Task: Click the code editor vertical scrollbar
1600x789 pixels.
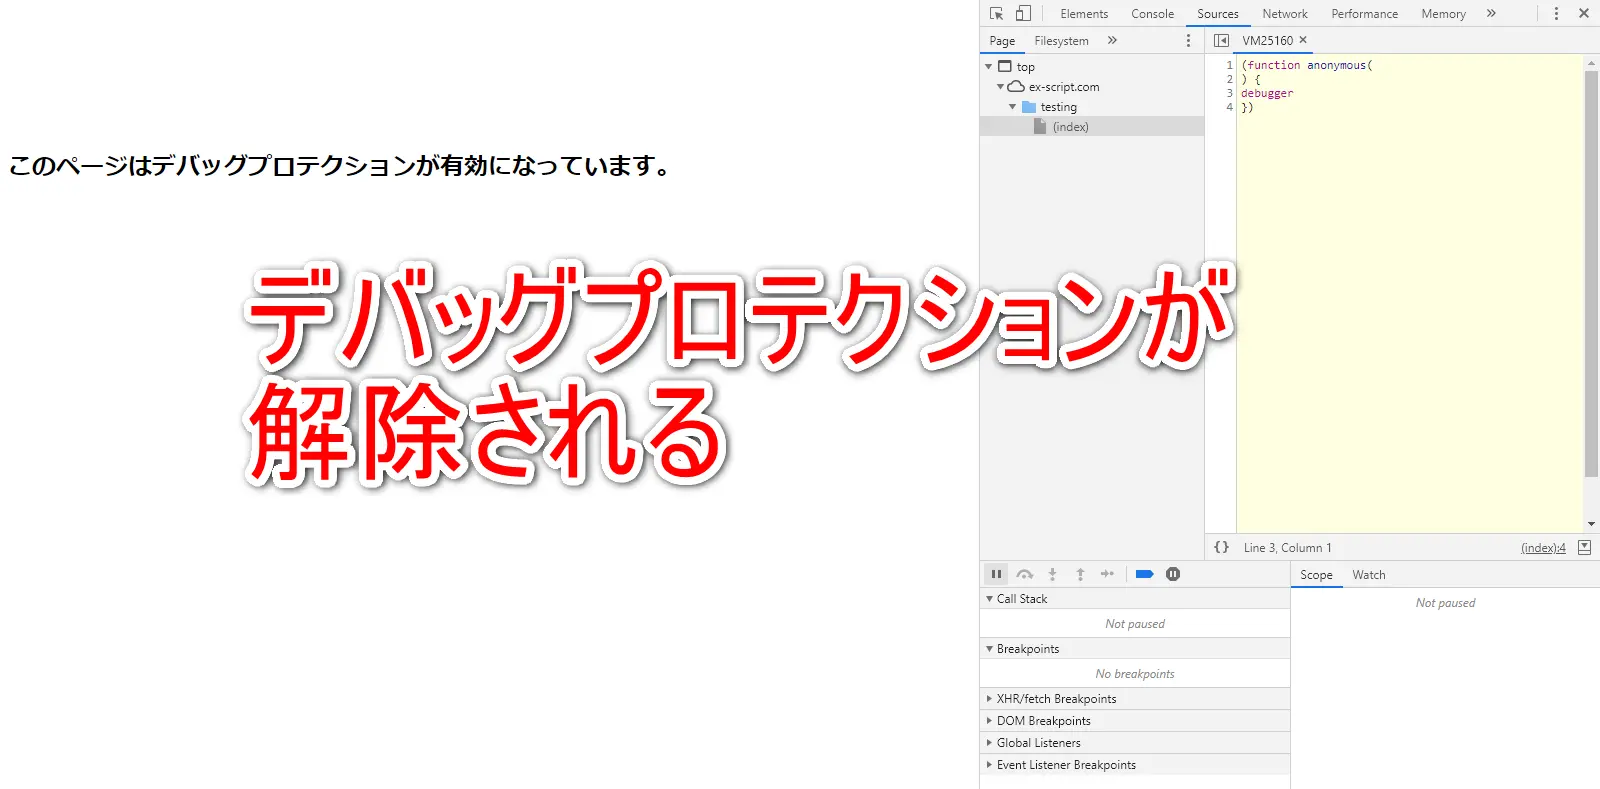Action: (x=1591, y=274)
